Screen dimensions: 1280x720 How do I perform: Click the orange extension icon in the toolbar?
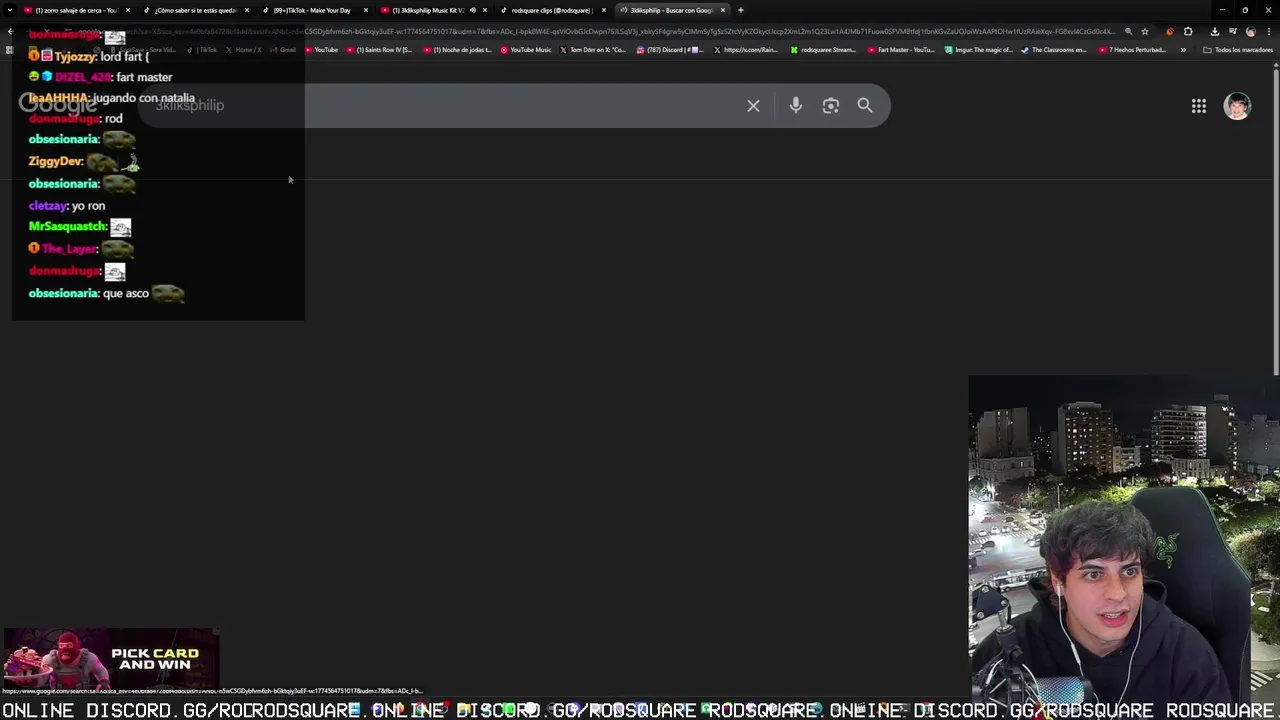point(1170,32)
